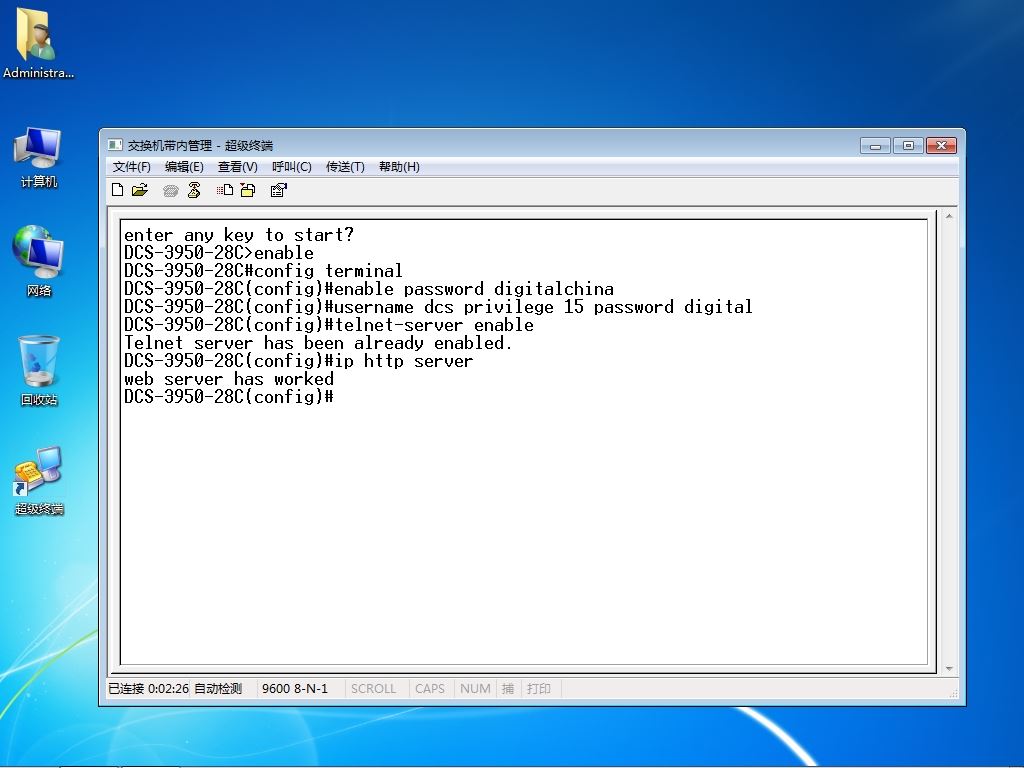Open the 呼叫(C) menu
The height and width of the screenshot is (768, 1024).
tap(291, 167)
